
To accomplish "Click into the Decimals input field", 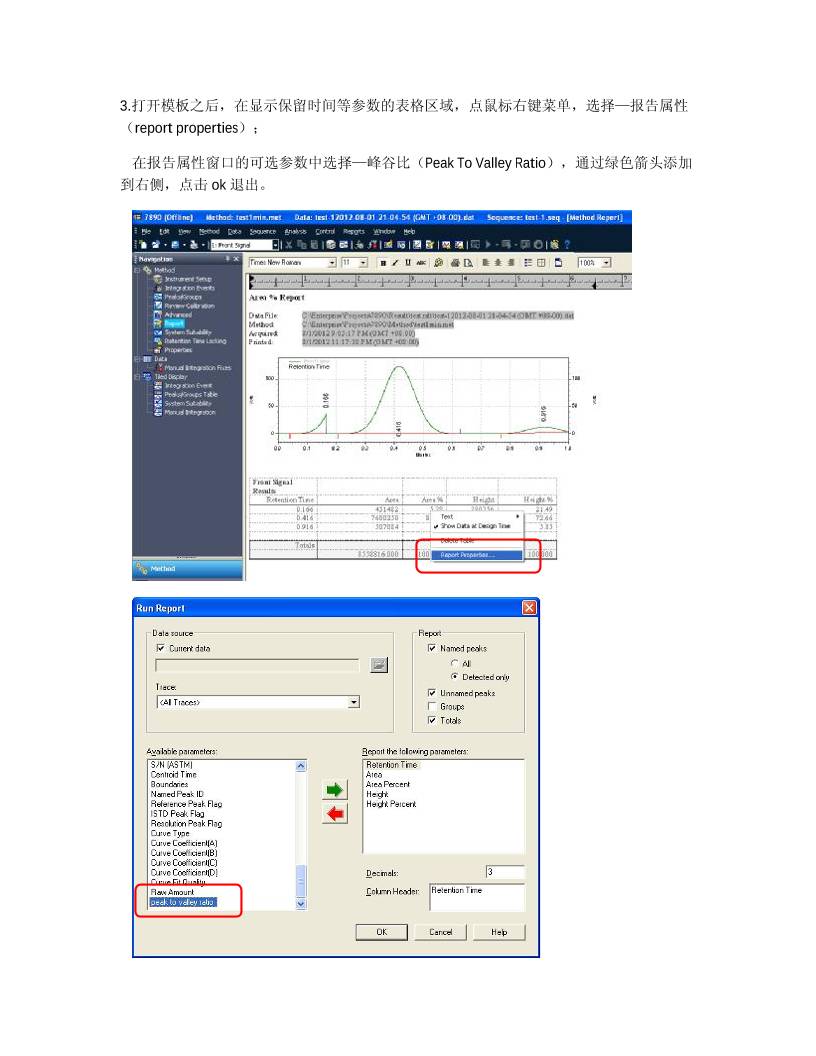I will (504, 872).
